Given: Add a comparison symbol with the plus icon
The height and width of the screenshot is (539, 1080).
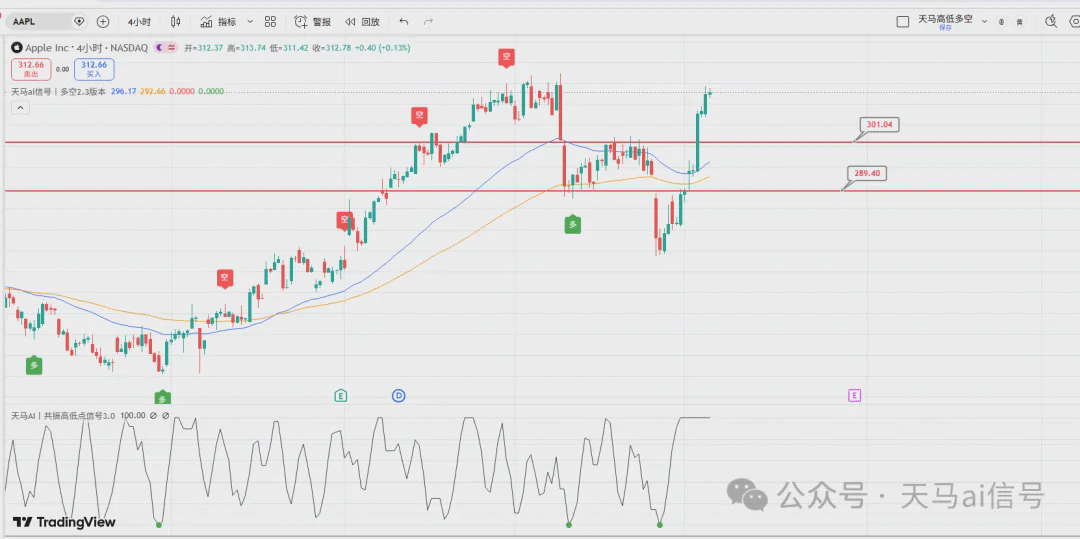Looking at the screenshot, I should click(103, 21).
